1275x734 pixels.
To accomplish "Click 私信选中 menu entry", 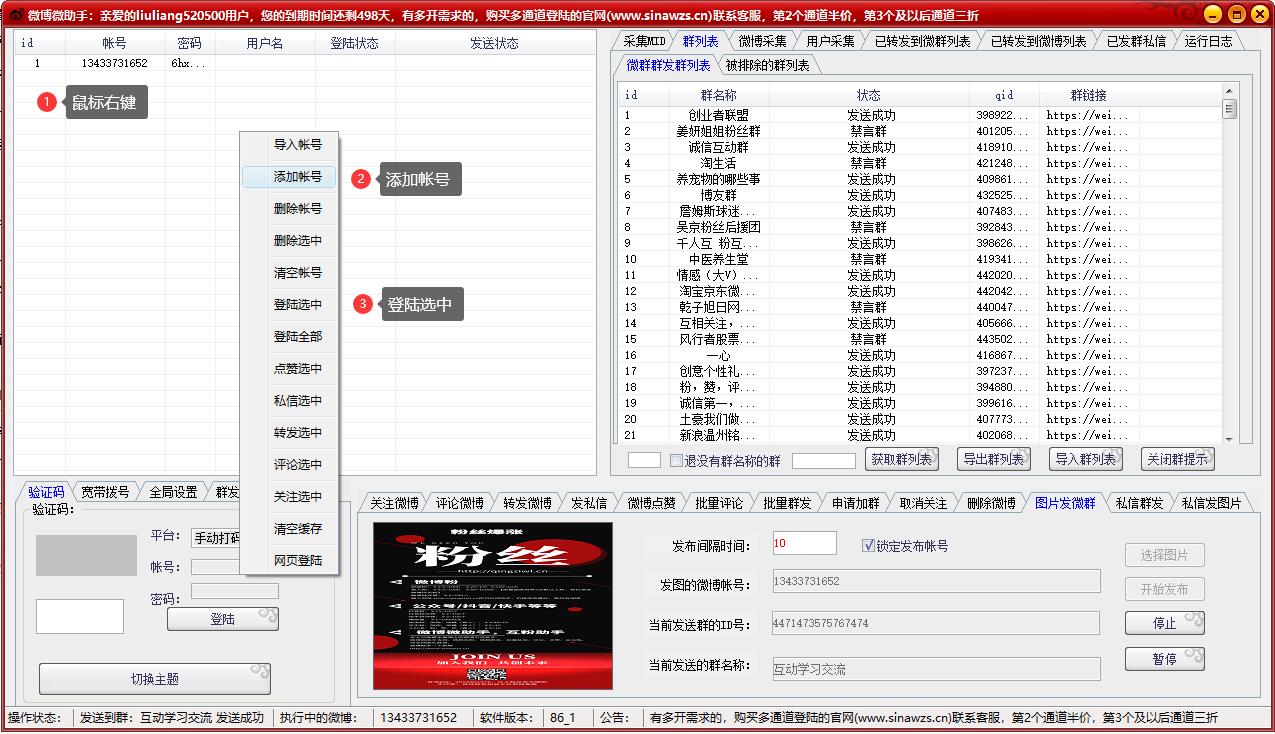I will [x=298, y=401].
